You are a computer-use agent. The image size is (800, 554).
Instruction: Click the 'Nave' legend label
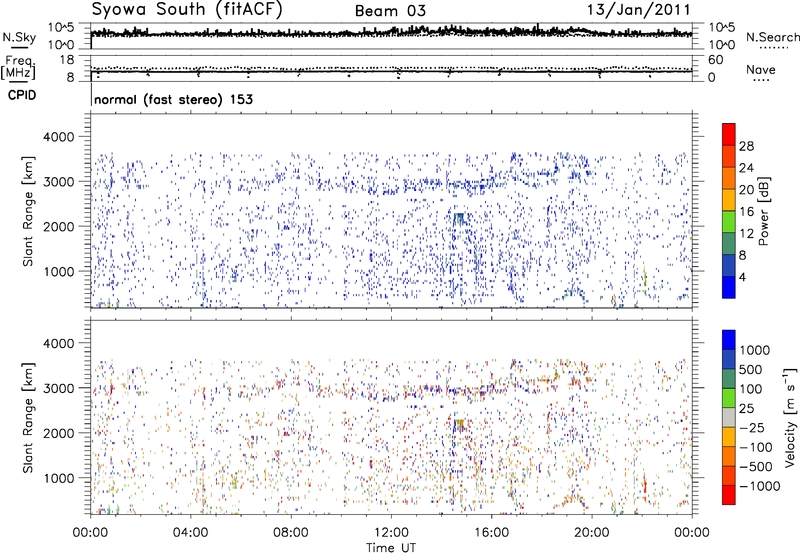click(x=761, y=69)
